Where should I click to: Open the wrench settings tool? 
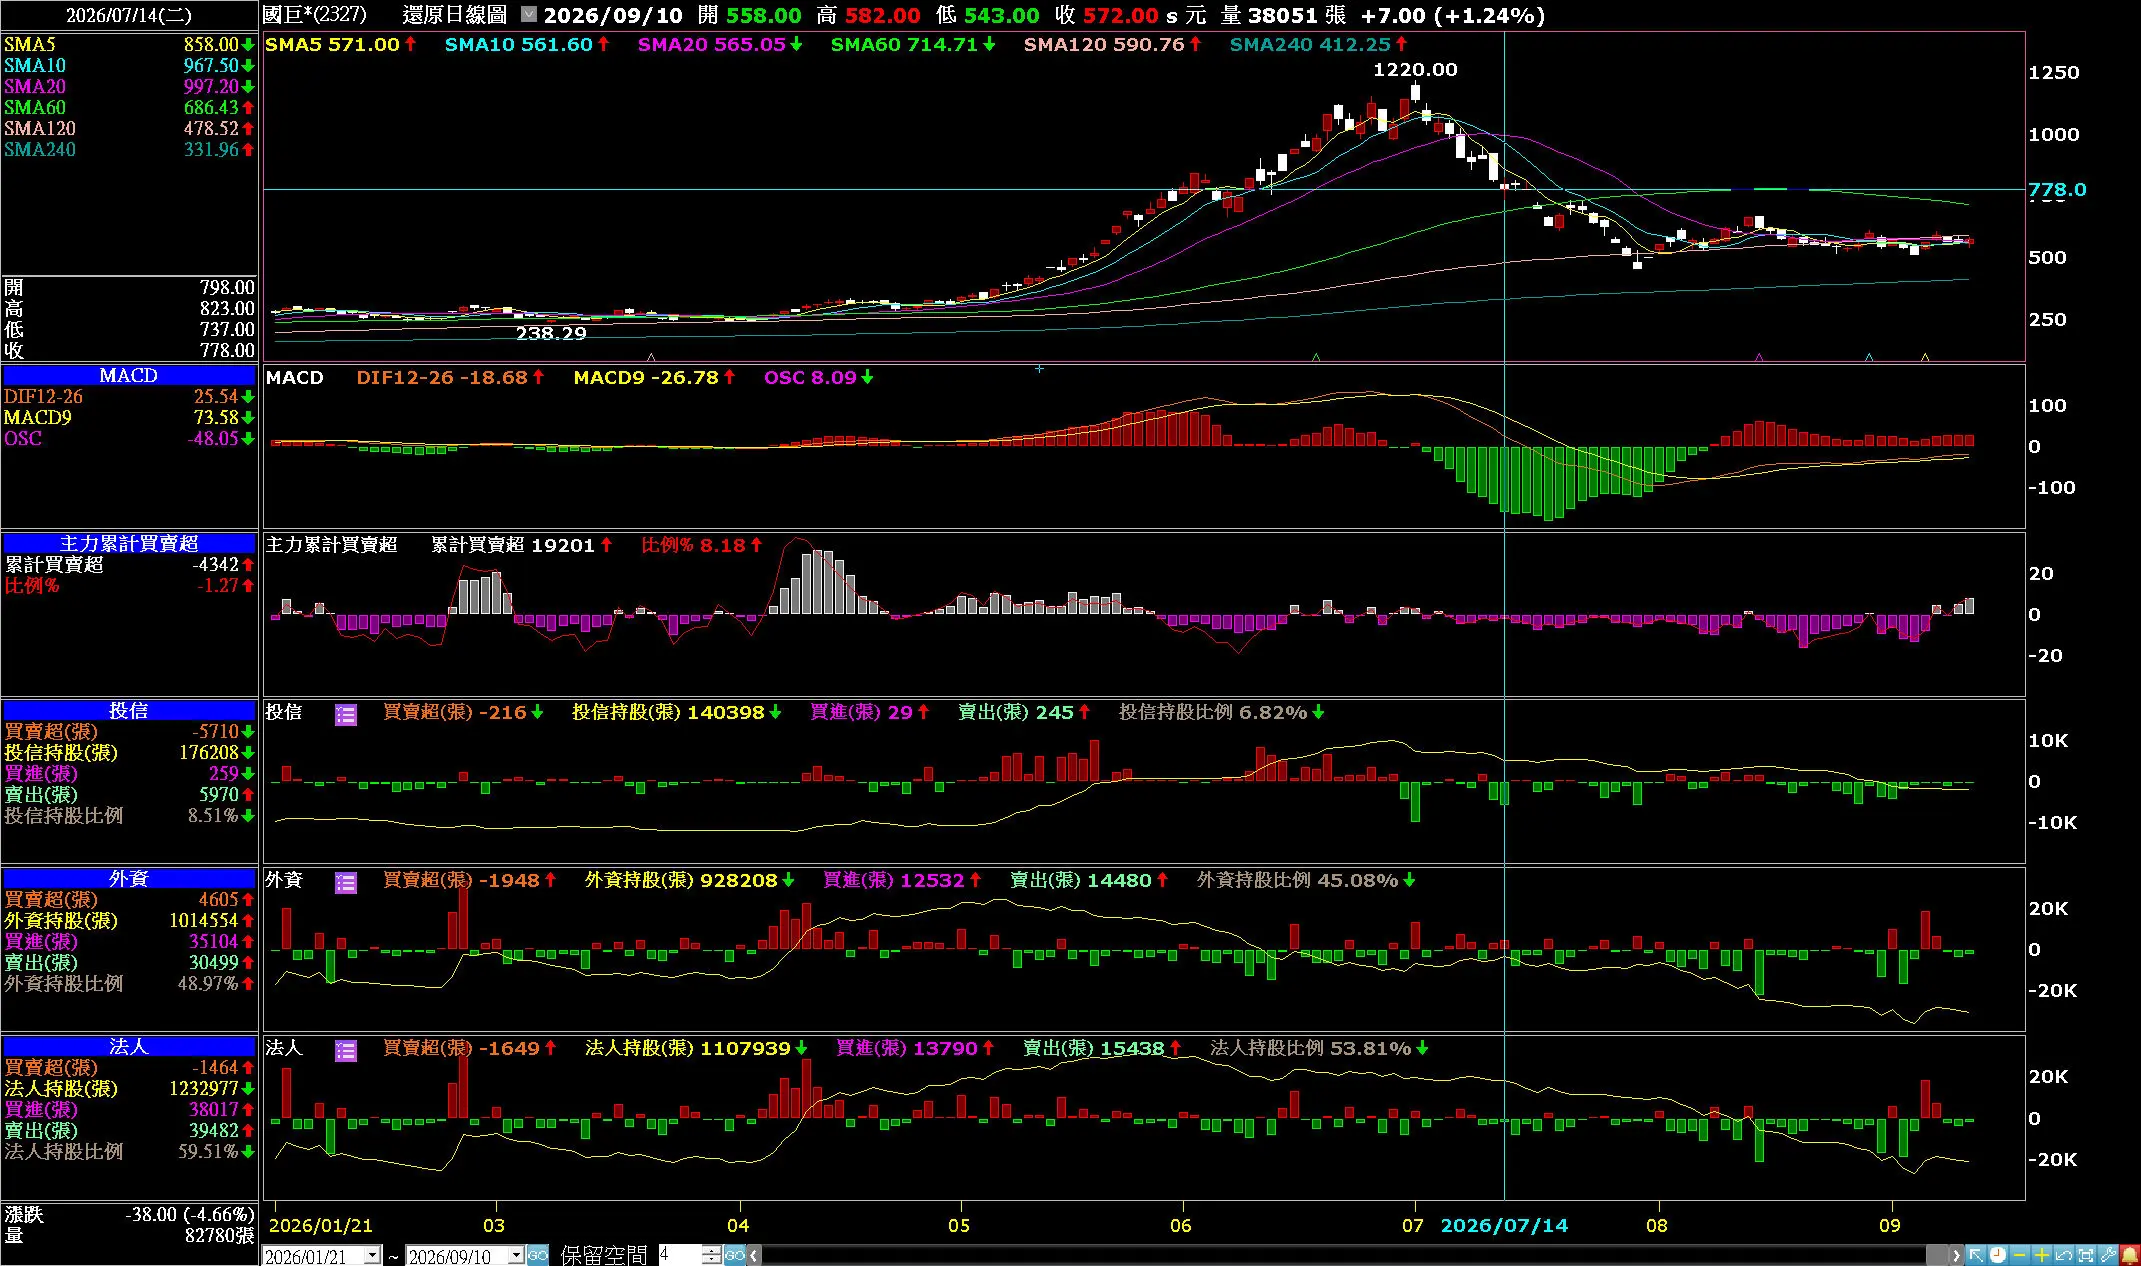[2108, 1254]
